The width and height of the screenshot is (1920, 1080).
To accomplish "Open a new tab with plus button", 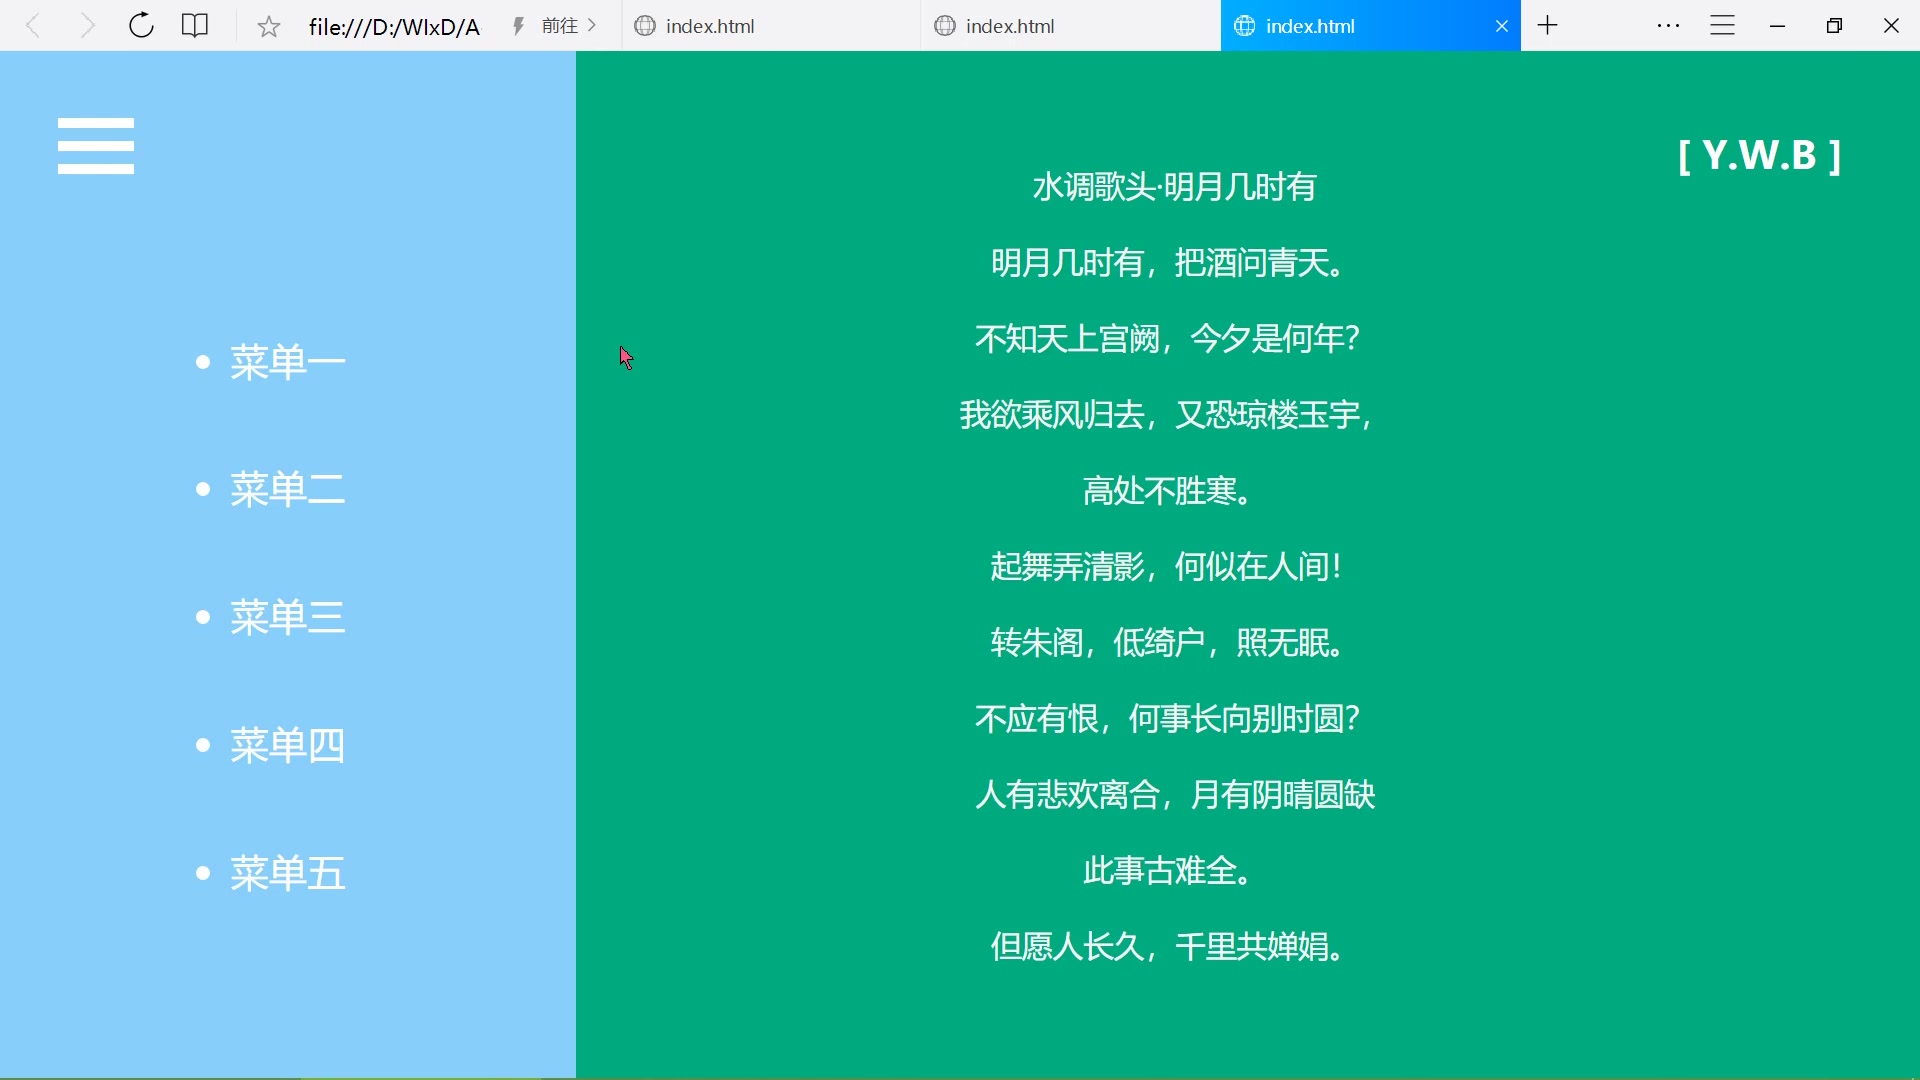I will coord(1548,26).
